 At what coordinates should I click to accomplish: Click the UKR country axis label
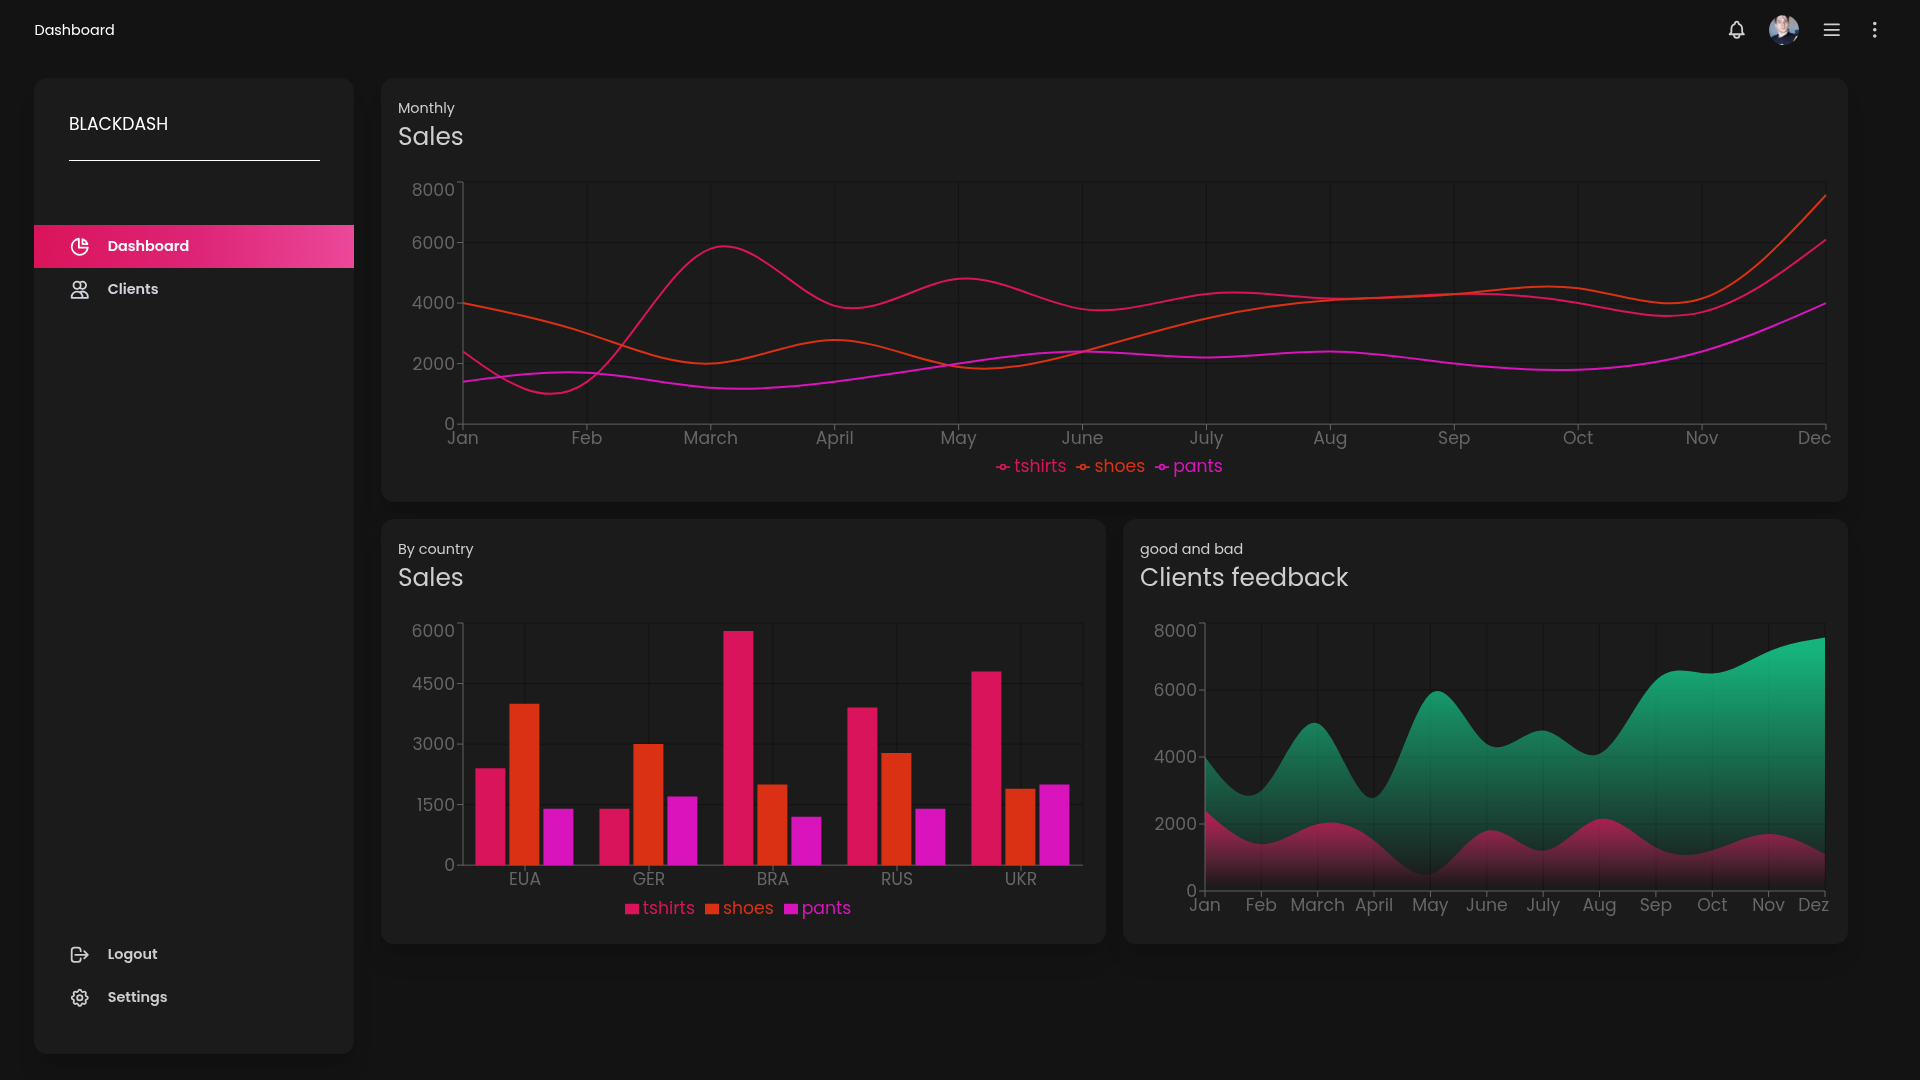click(1020, 879)
